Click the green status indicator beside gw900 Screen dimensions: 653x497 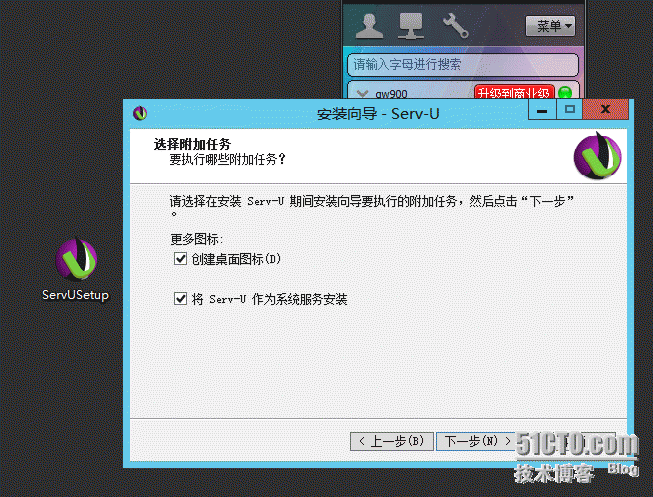[x=565, y=92]
